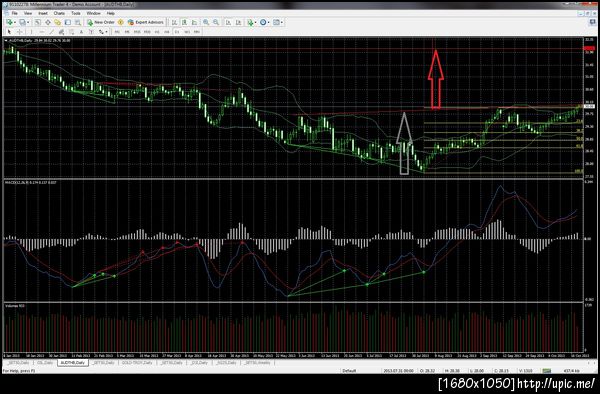Switch to the _N225,Daily chart tab
Image resolution: width=600 pixels, height=394 pixels.
(x=226, y=362)
